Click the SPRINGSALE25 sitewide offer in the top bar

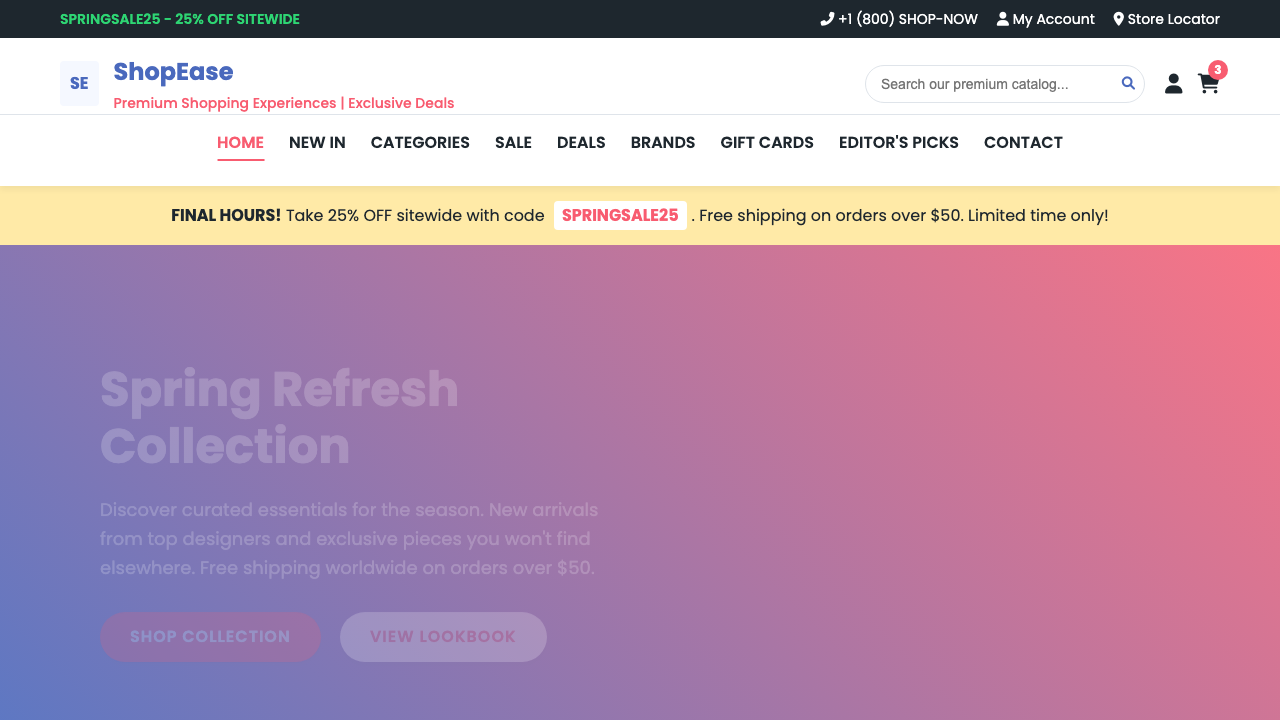coord(179,18)
